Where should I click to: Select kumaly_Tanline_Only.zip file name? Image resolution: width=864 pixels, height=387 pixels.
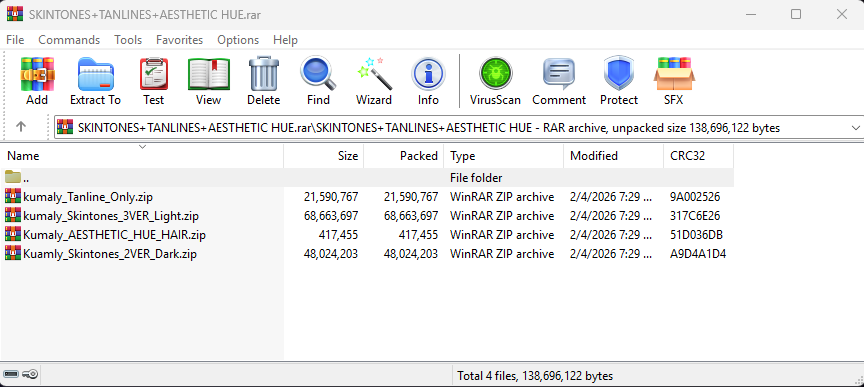(88, 196)
